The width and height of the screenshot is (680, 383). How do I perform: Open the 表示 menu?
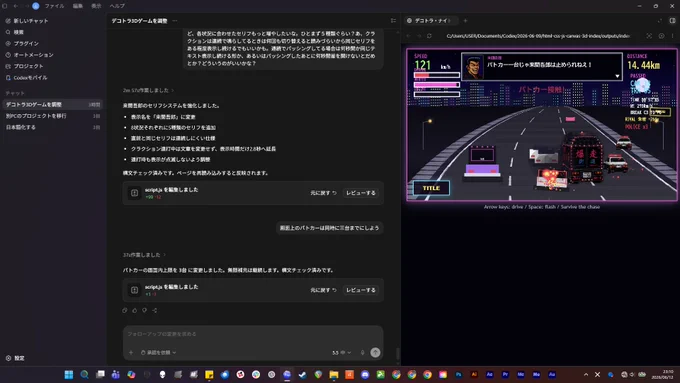[96, 6]
